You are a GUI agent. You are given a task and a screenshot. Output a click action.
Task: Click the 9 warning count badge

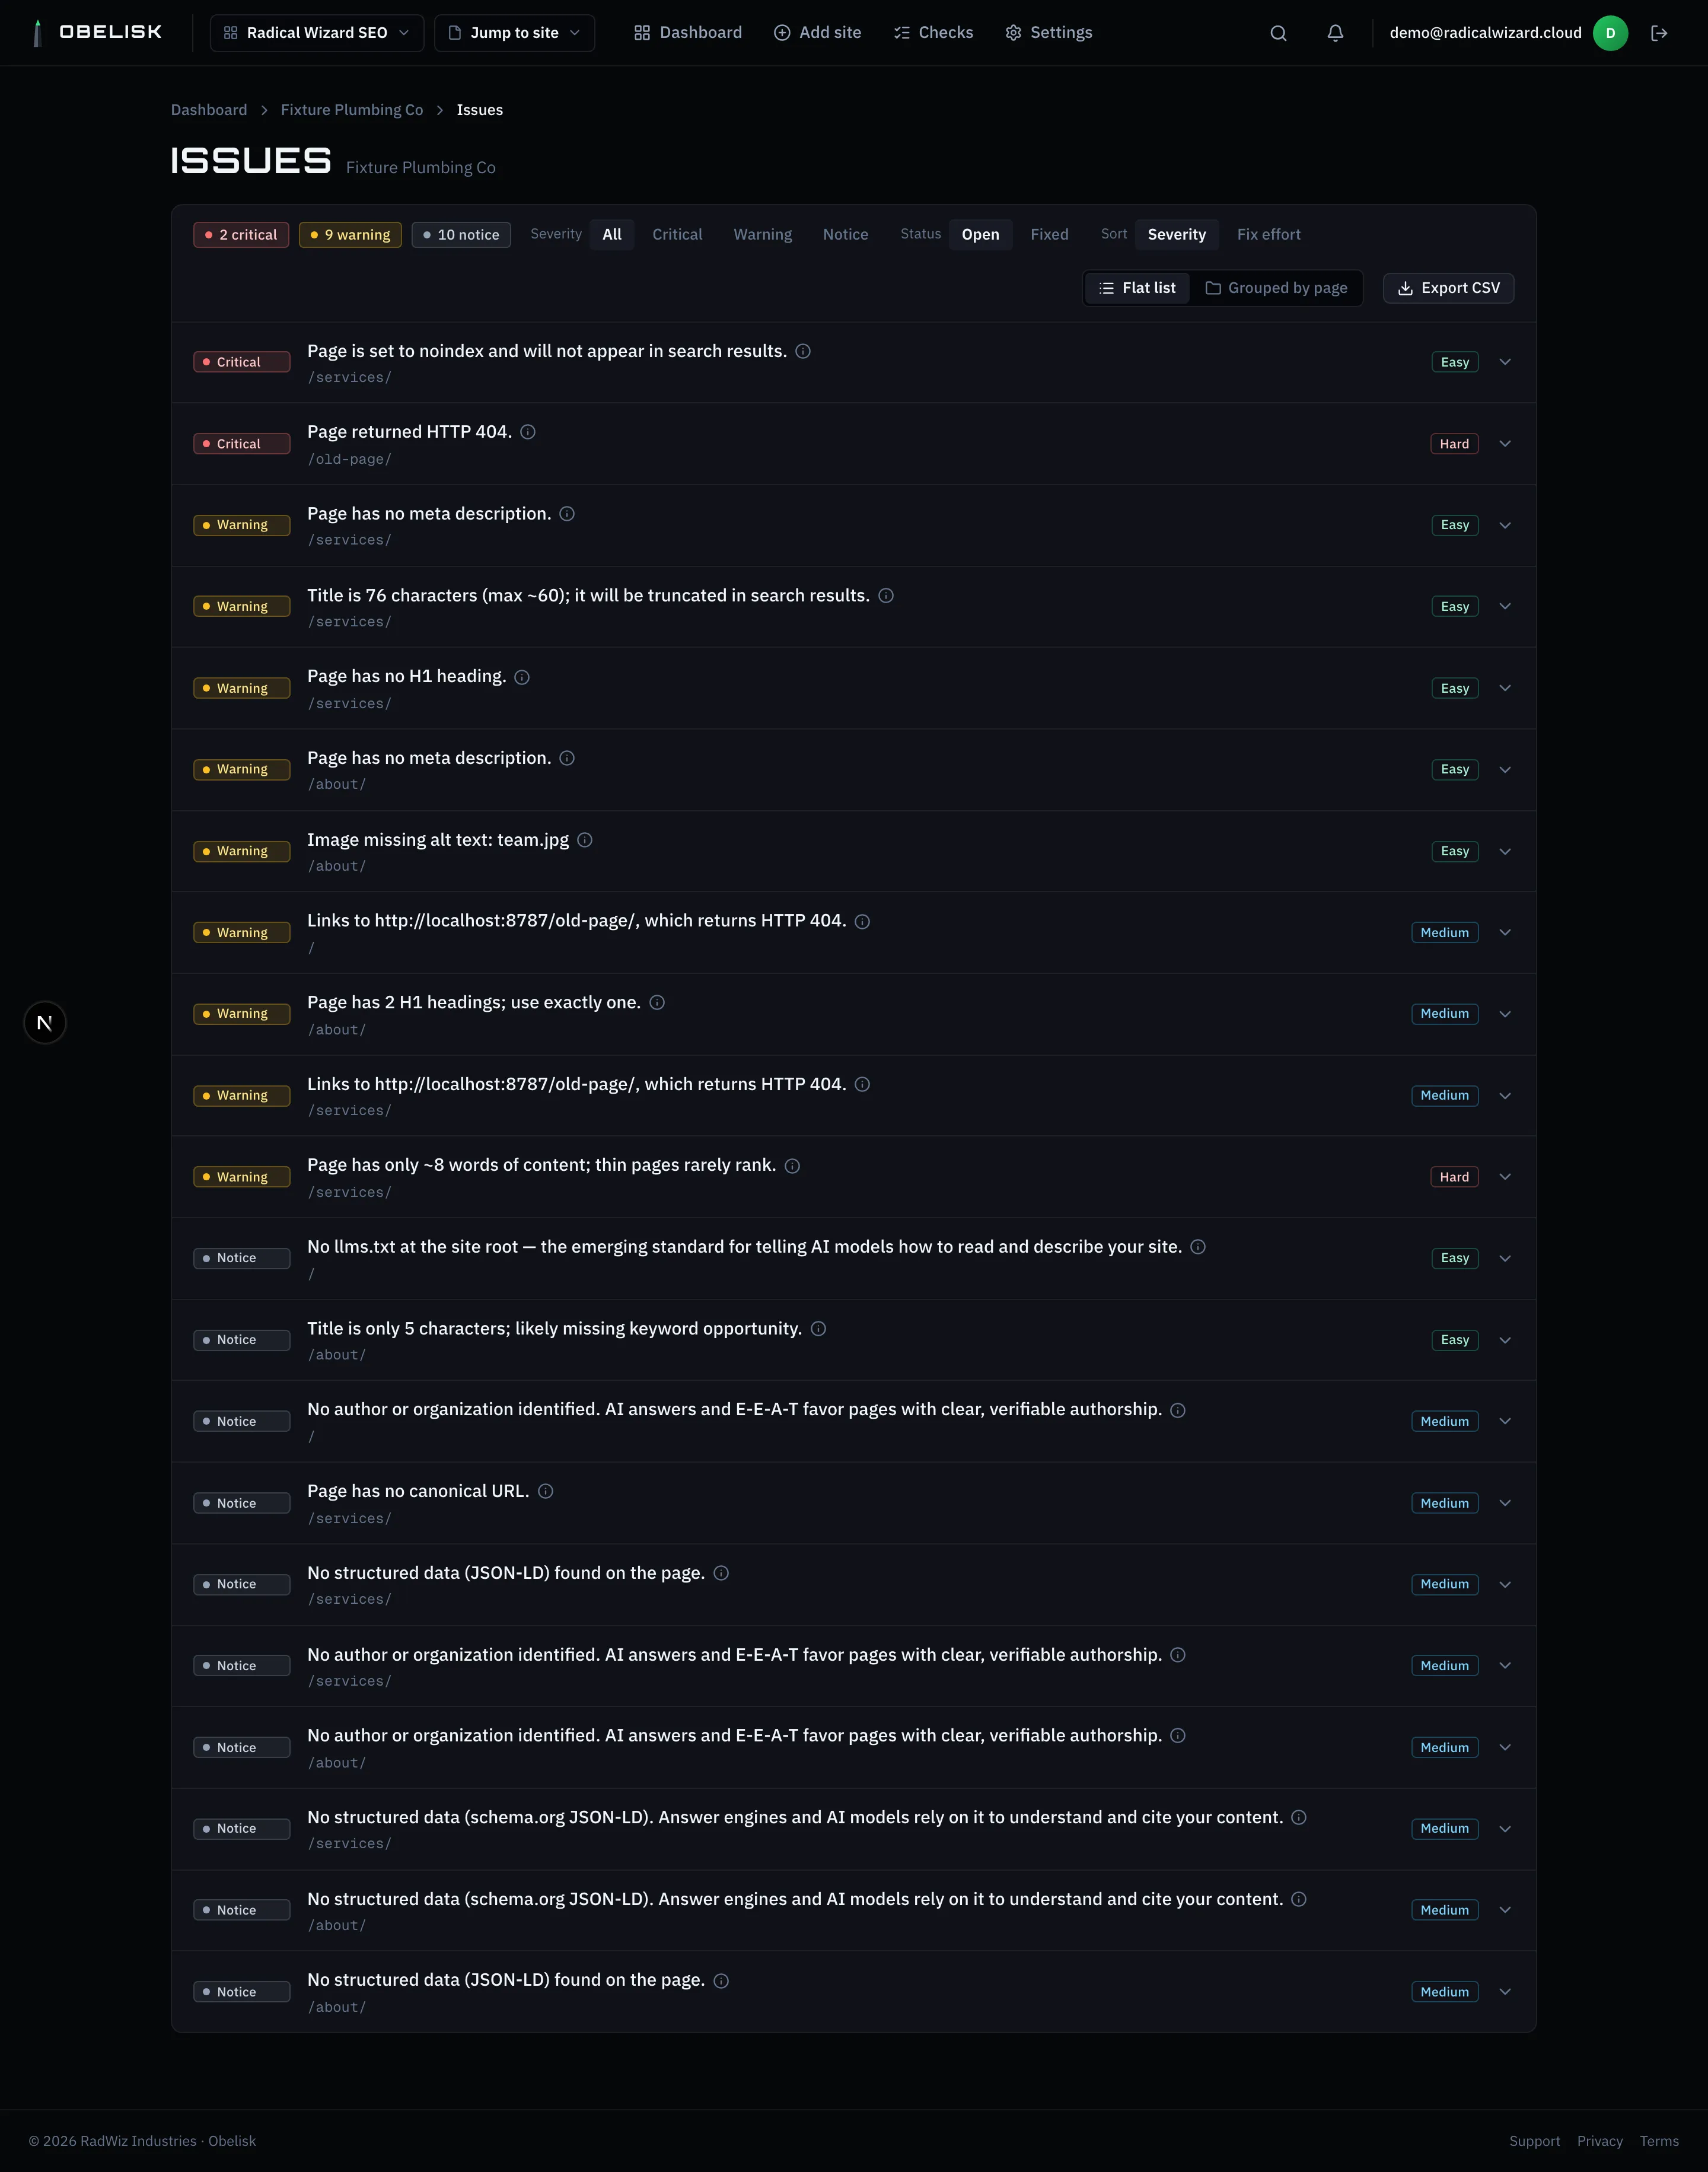click(350, 235)
